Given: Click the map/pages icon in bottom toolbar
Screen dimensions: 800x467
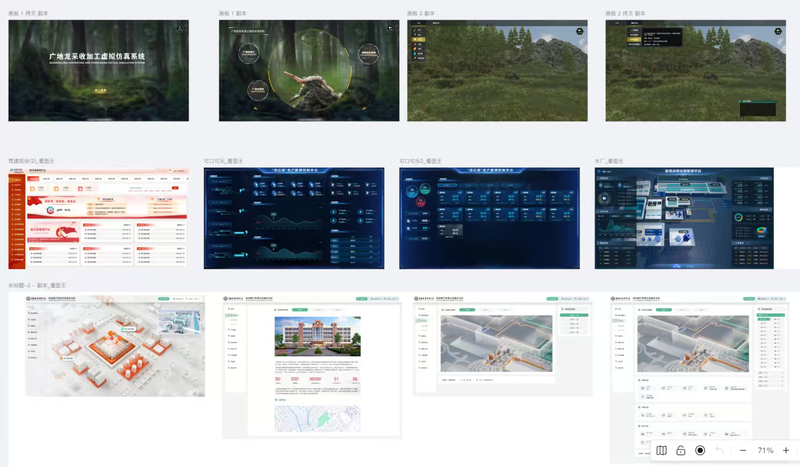Looking at the screenshot, I should point(661,451).
